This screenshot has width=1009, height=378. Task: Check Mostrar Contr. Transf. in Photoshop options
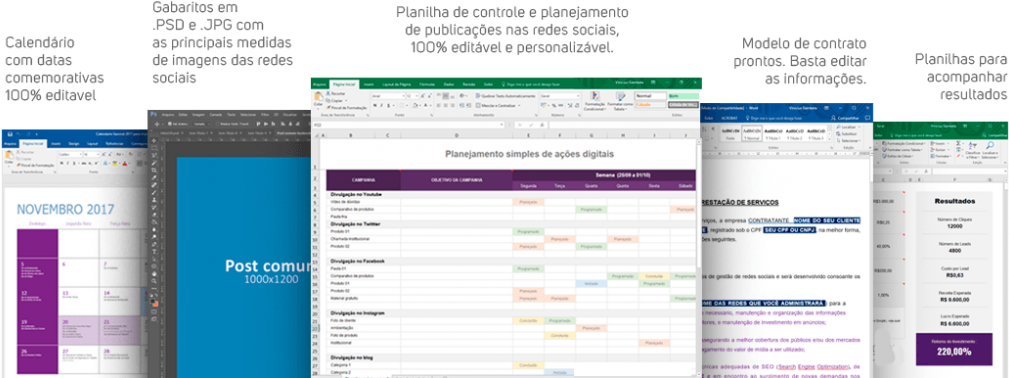[x=217, y=124]
